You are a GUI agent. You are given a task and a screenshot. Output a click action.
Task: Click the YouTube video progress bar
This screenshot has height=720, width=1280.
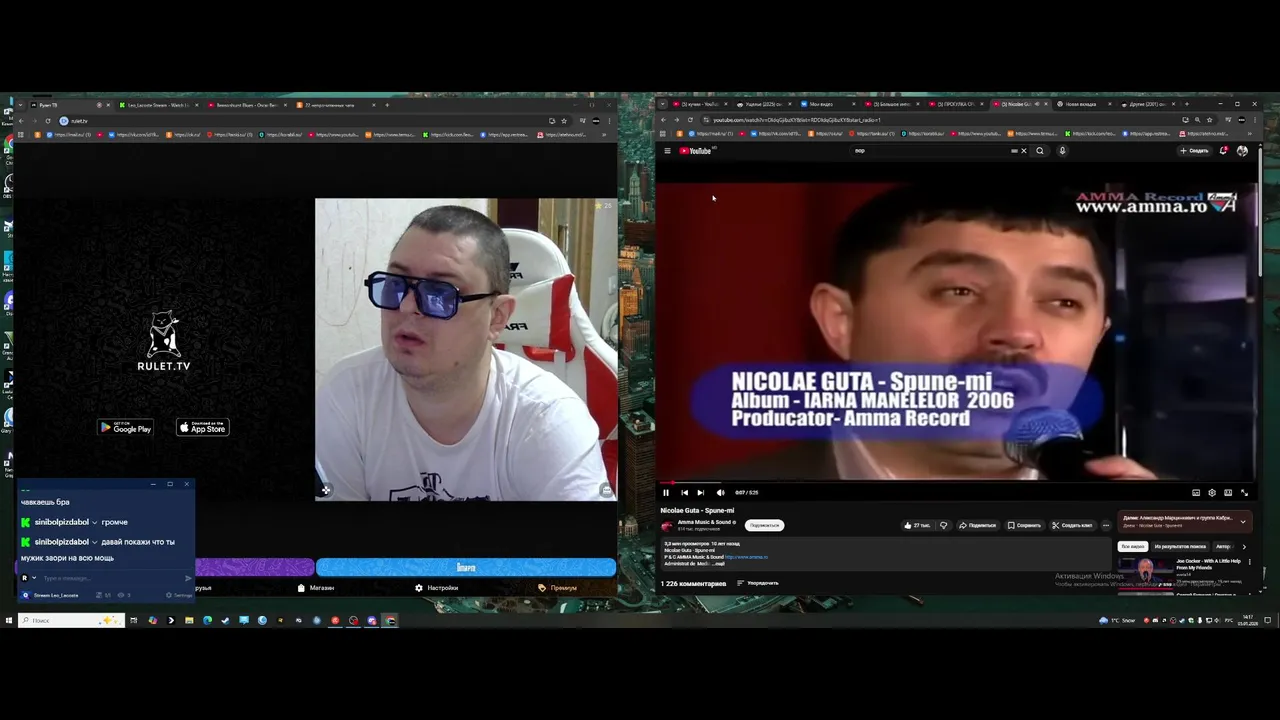coord(955,482)
